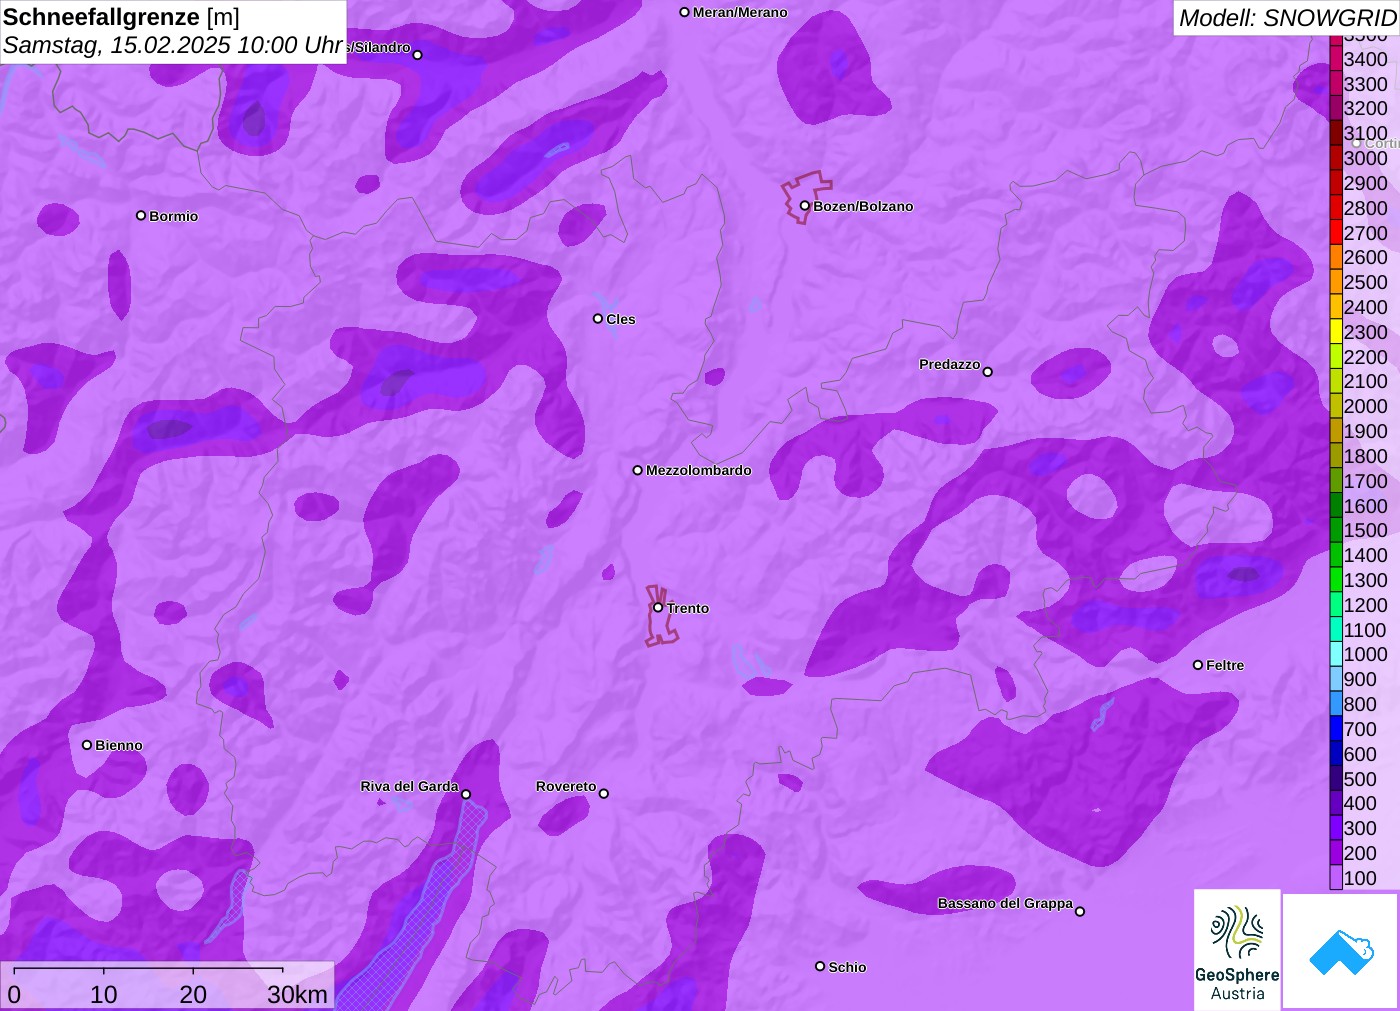Click the 30km scale bar label
Screen dimensions: 1400x1011
pyautogui.click(x=297, y=995)
